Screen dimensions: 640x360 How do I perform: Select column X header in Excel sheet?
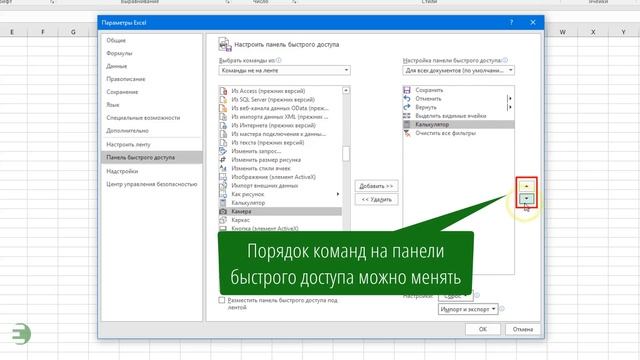coord(593,32)
